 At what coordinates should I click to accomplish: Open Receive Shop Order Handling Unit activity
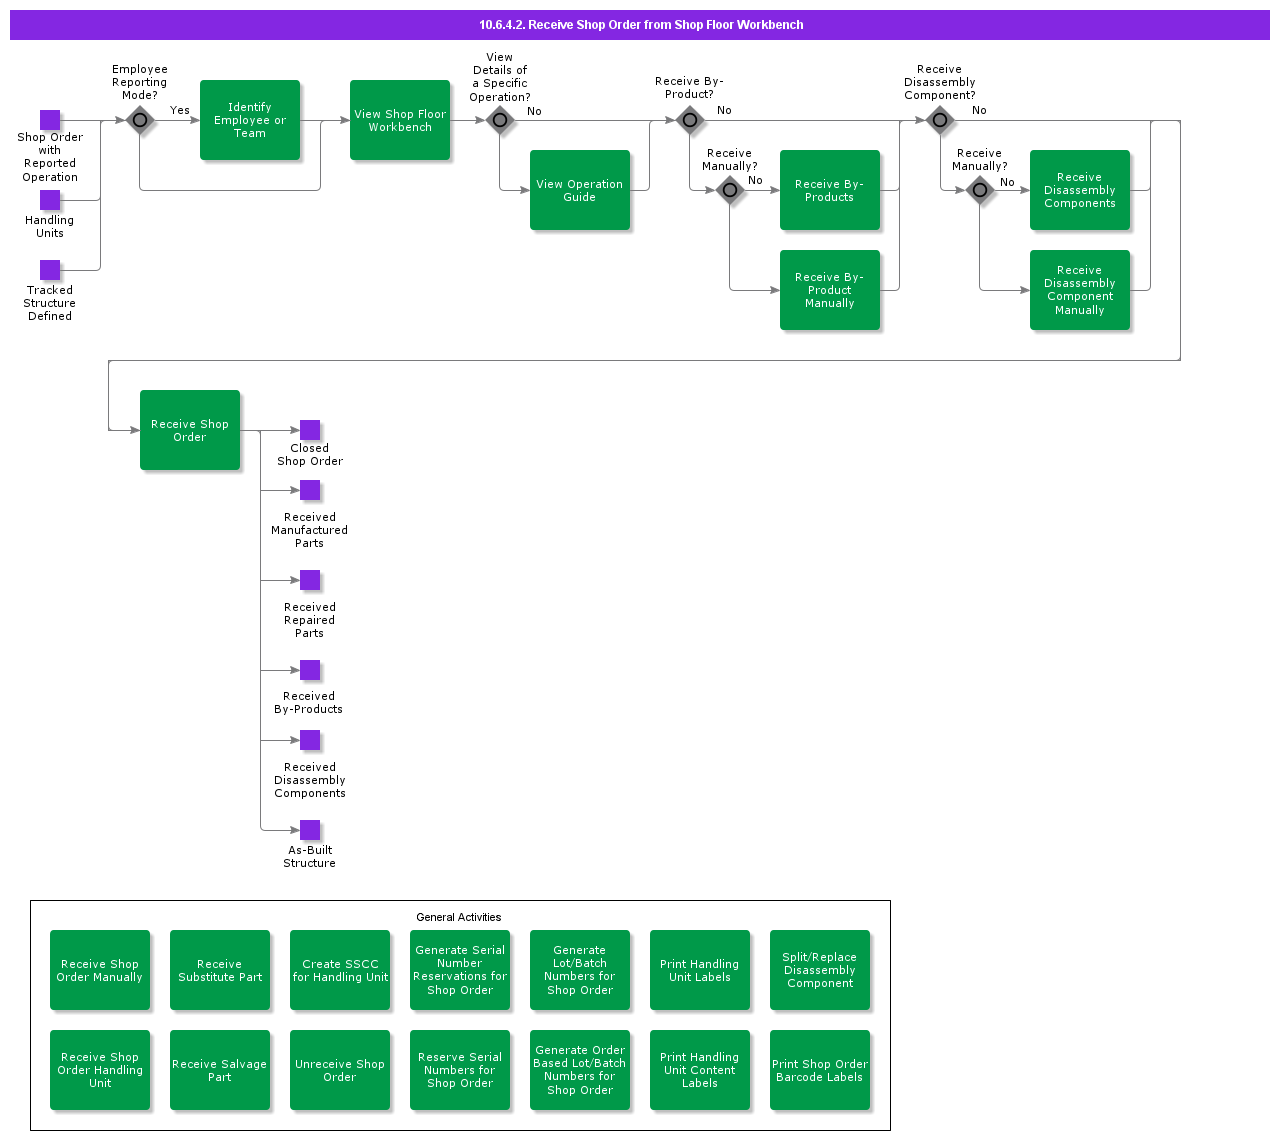100,1070
